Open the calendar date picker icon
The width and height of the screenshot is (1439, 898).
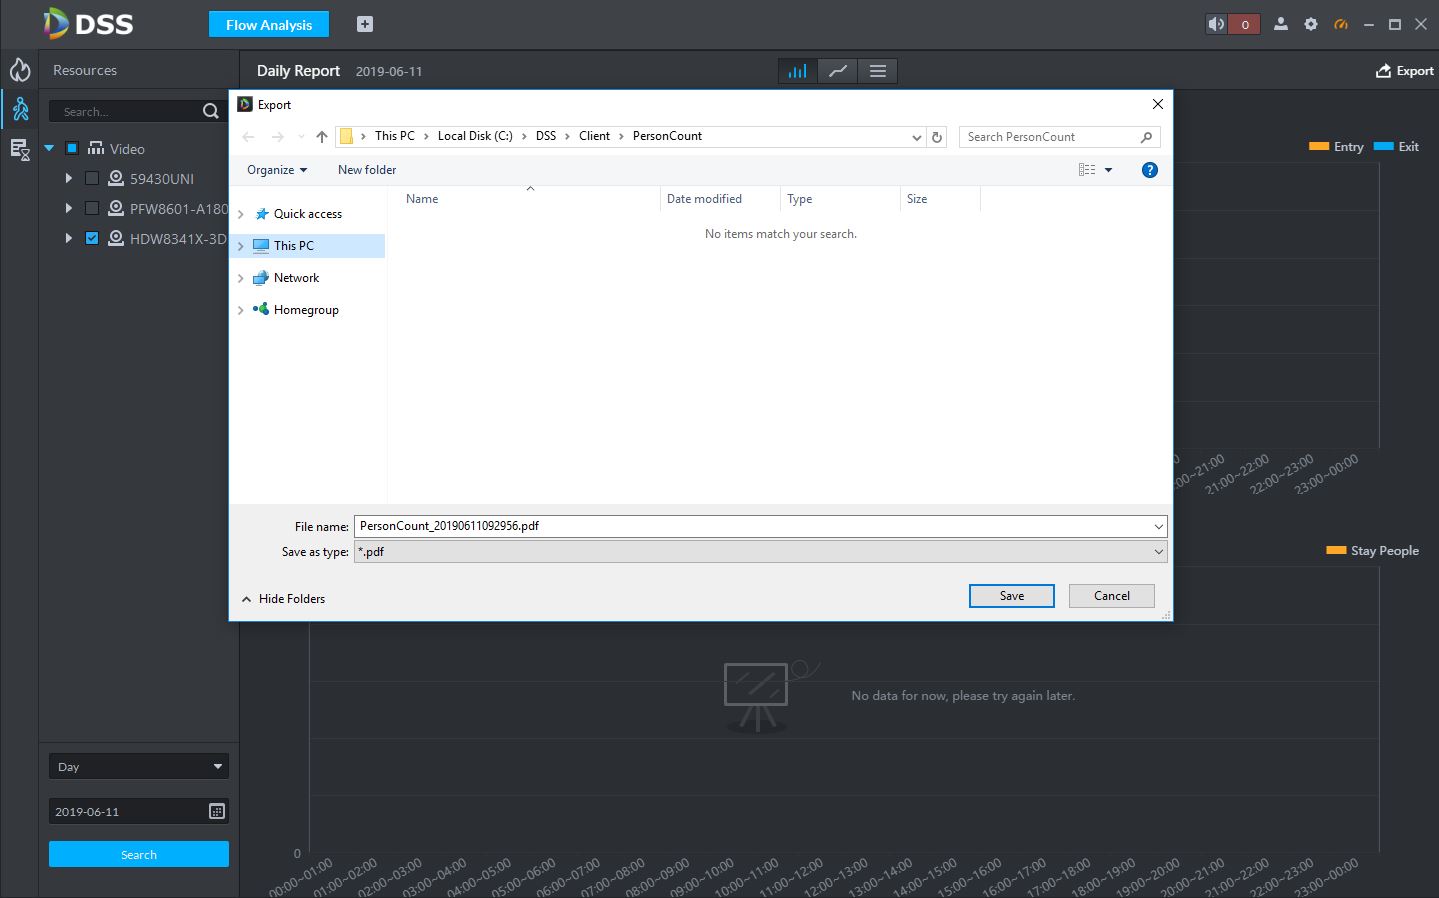pyautogui.click(x=217, y=811)
